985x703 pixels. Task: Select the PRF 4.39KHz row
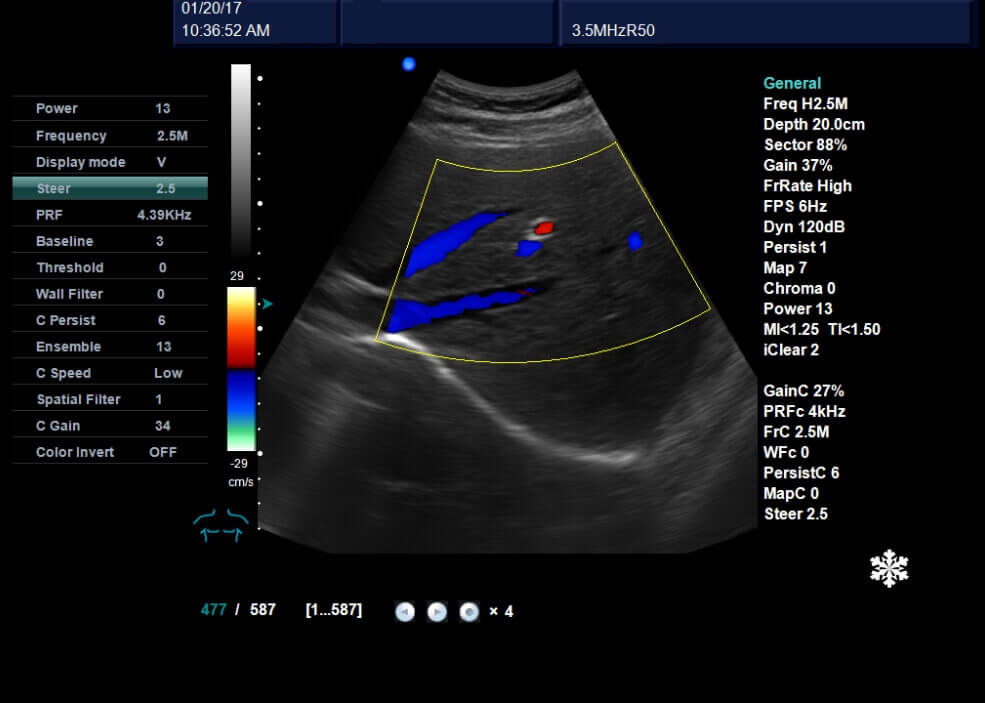tap(110, 215)
